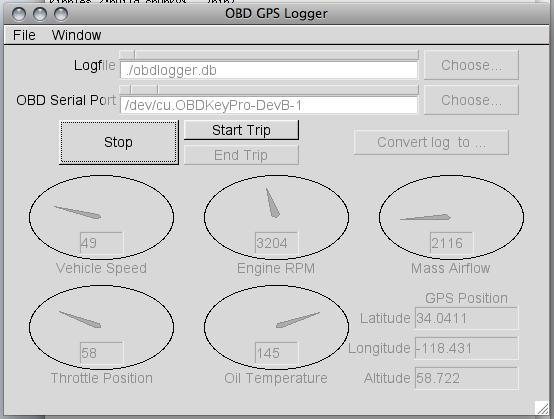Click the Vehicle Speed gauge dial
Image resolution: width=554 pixels, height=419 pixels.
click(x=101, y=217)
